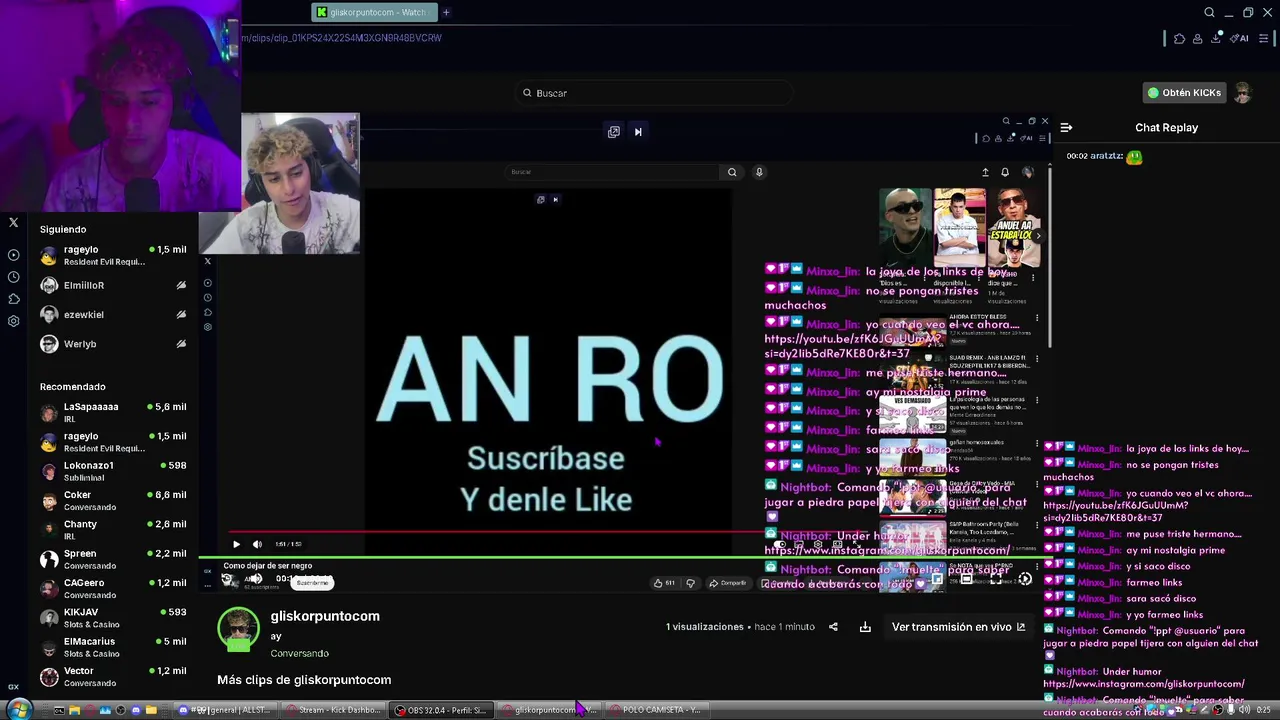The height and width of the screenshot is (720, 1280).
Task: Open Lokonazo1 recommended channel
Action: 113,471
